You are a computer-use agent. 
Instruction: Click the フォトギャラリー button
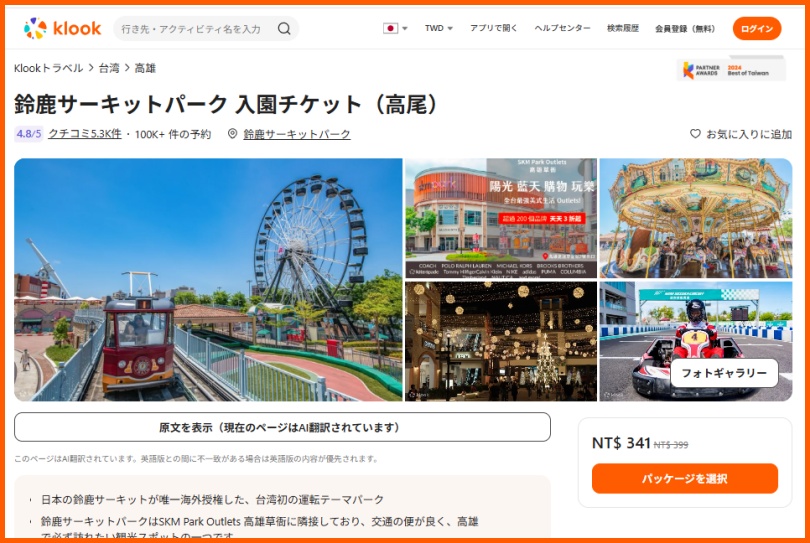coord(724,373)
